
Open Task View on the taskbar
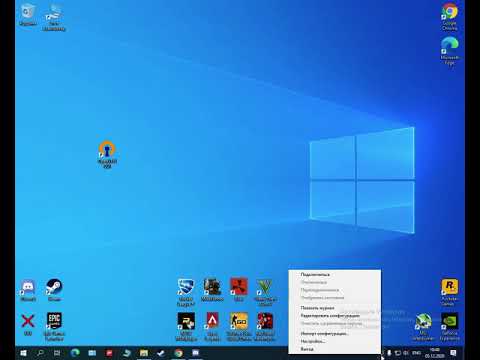pyautogui.click(x=57, y=353)
